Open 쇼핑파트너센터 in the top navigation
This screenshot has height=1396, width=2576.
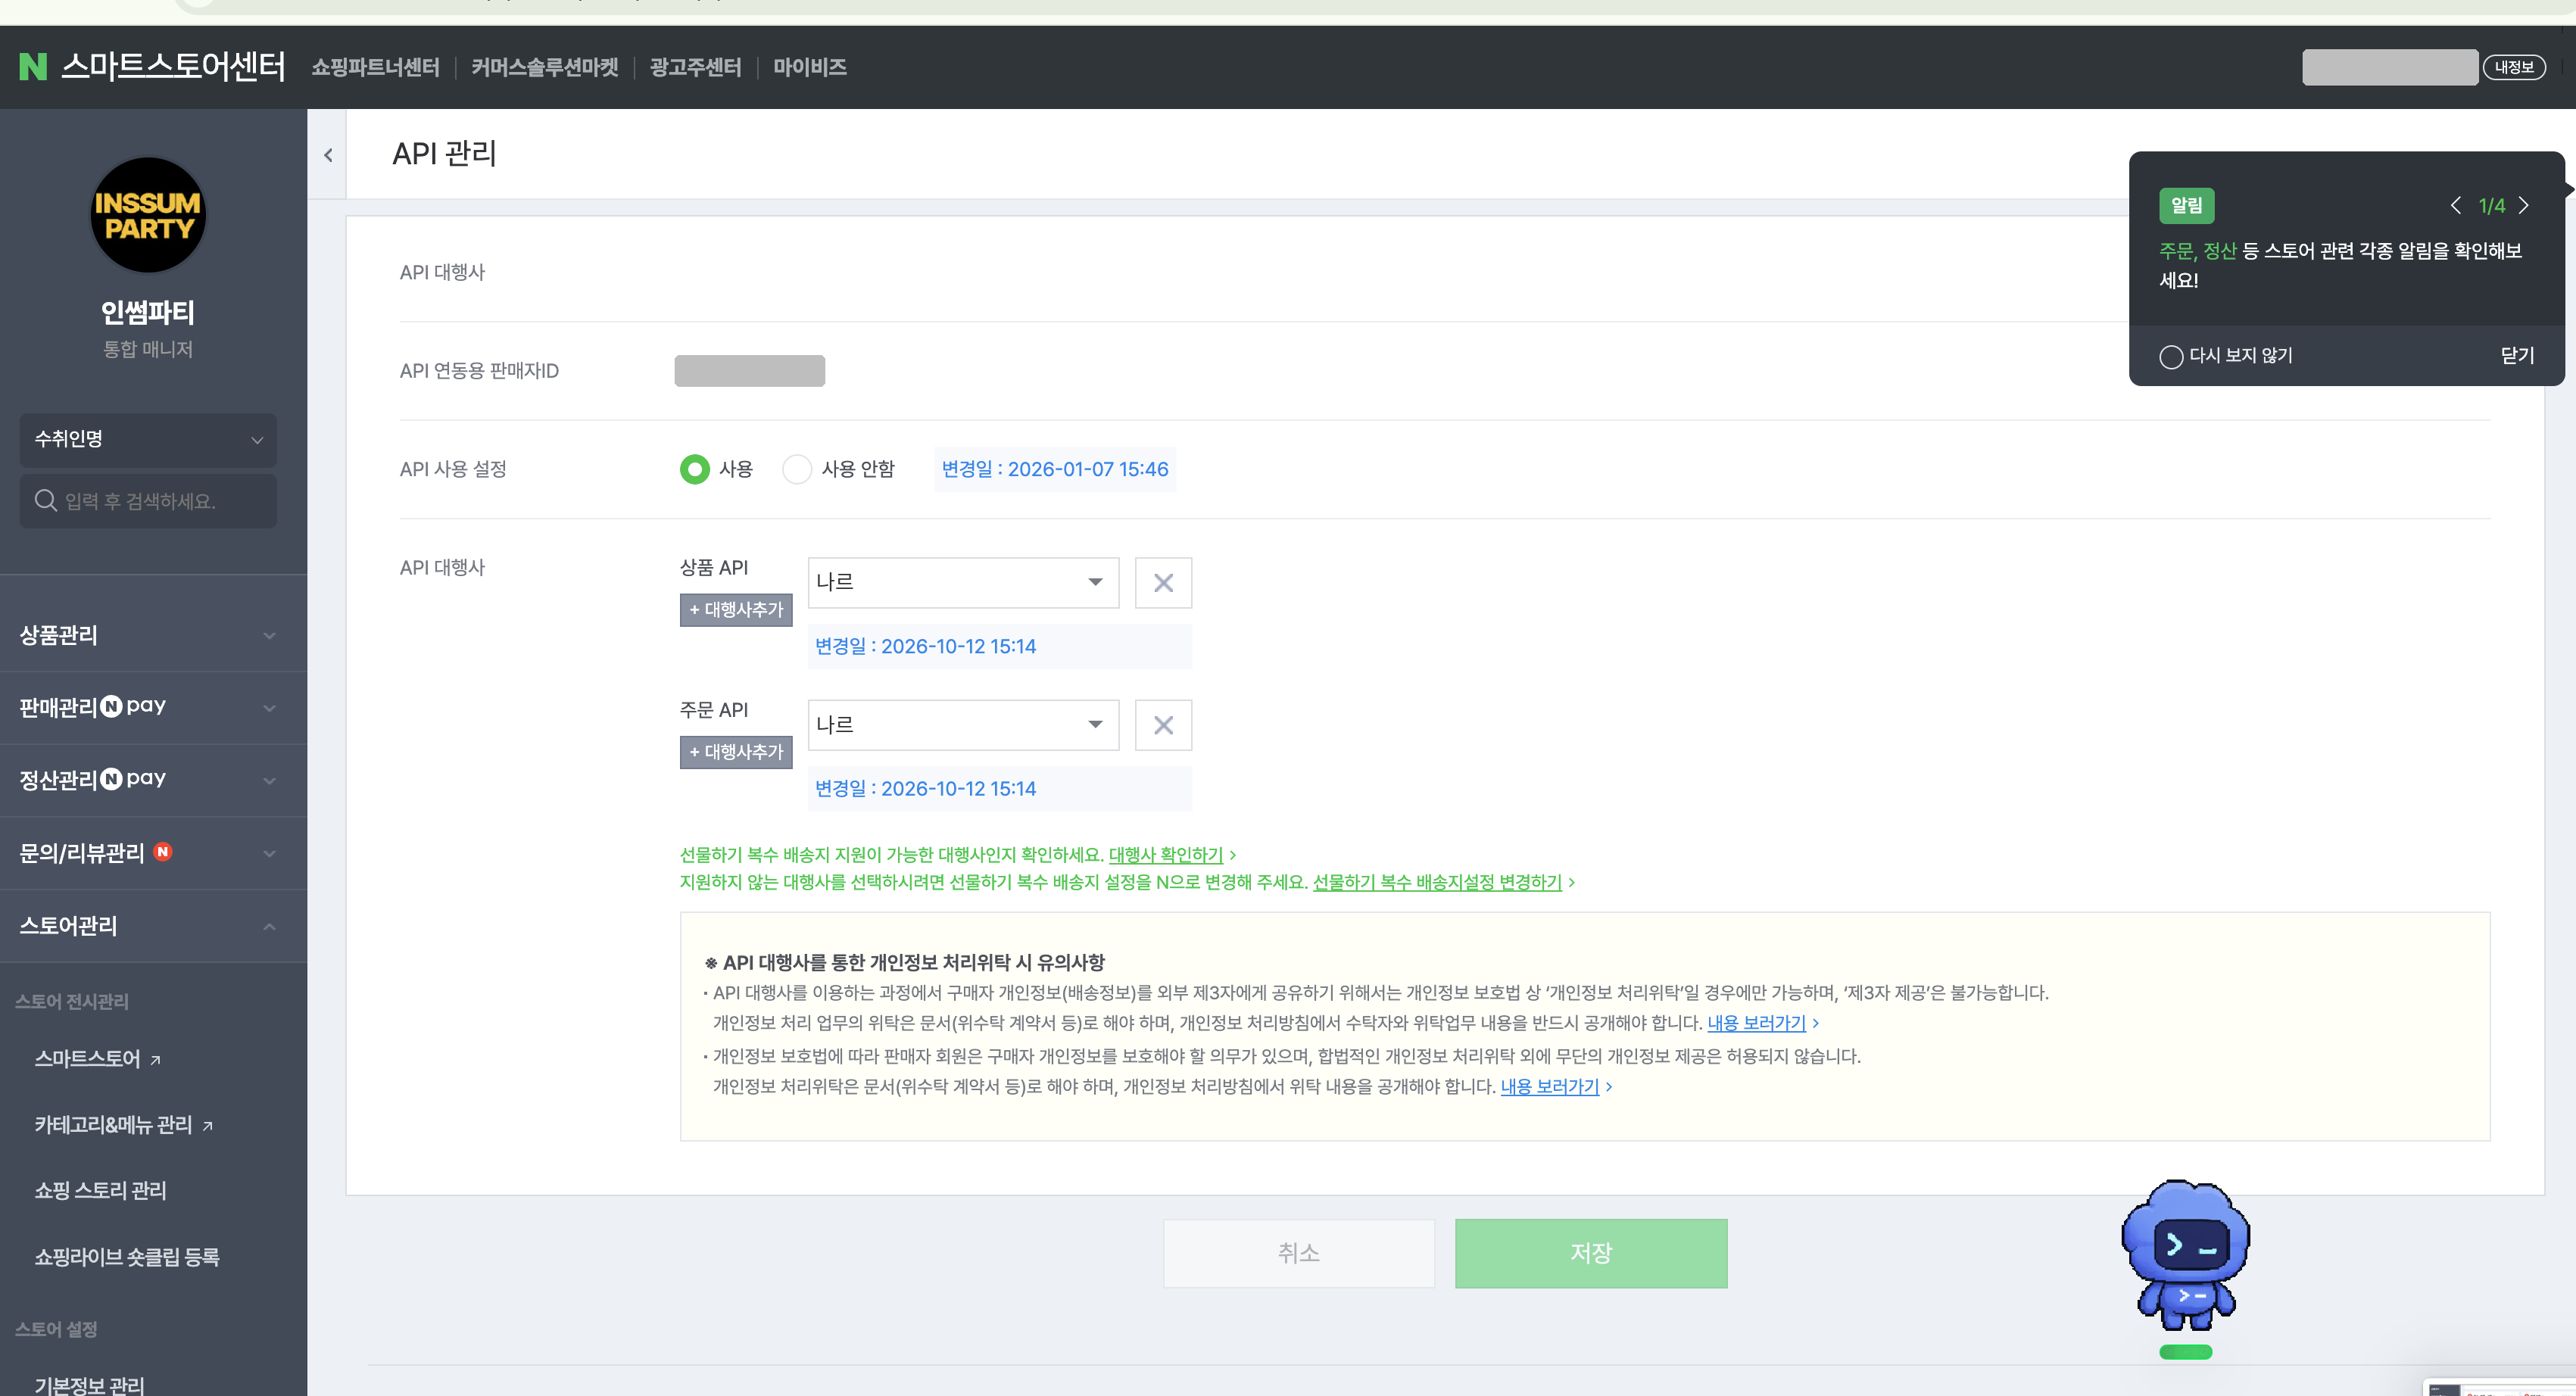click(375, 67)
